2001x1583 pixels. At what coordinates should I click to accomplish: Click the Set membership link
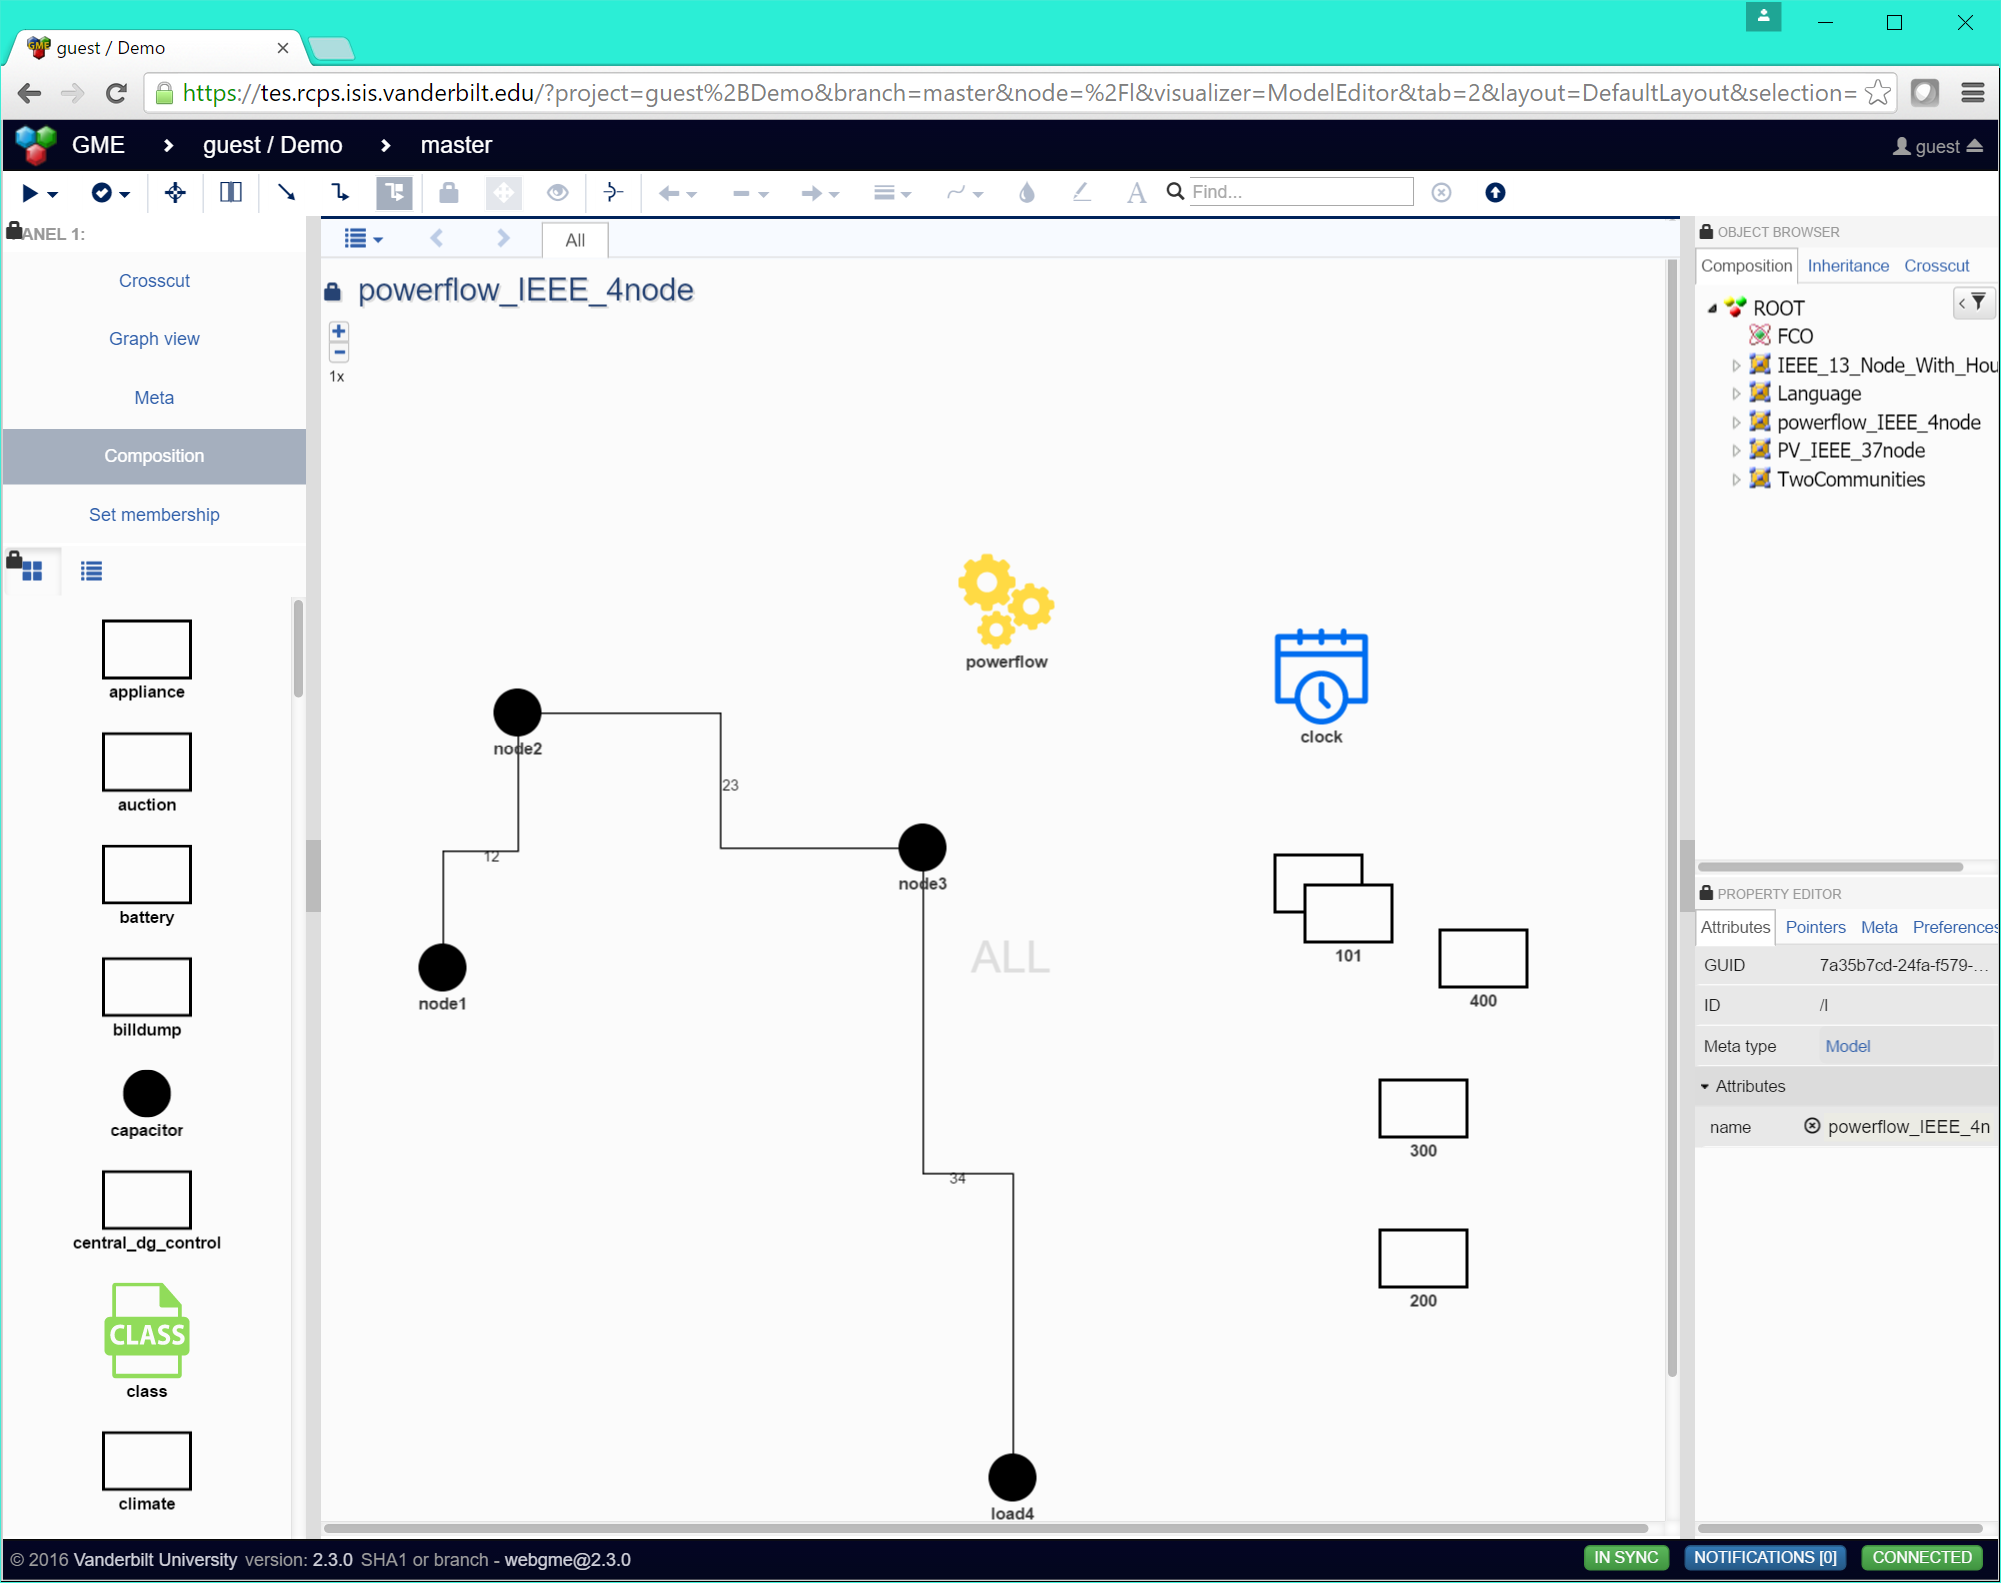click(154, 515)
